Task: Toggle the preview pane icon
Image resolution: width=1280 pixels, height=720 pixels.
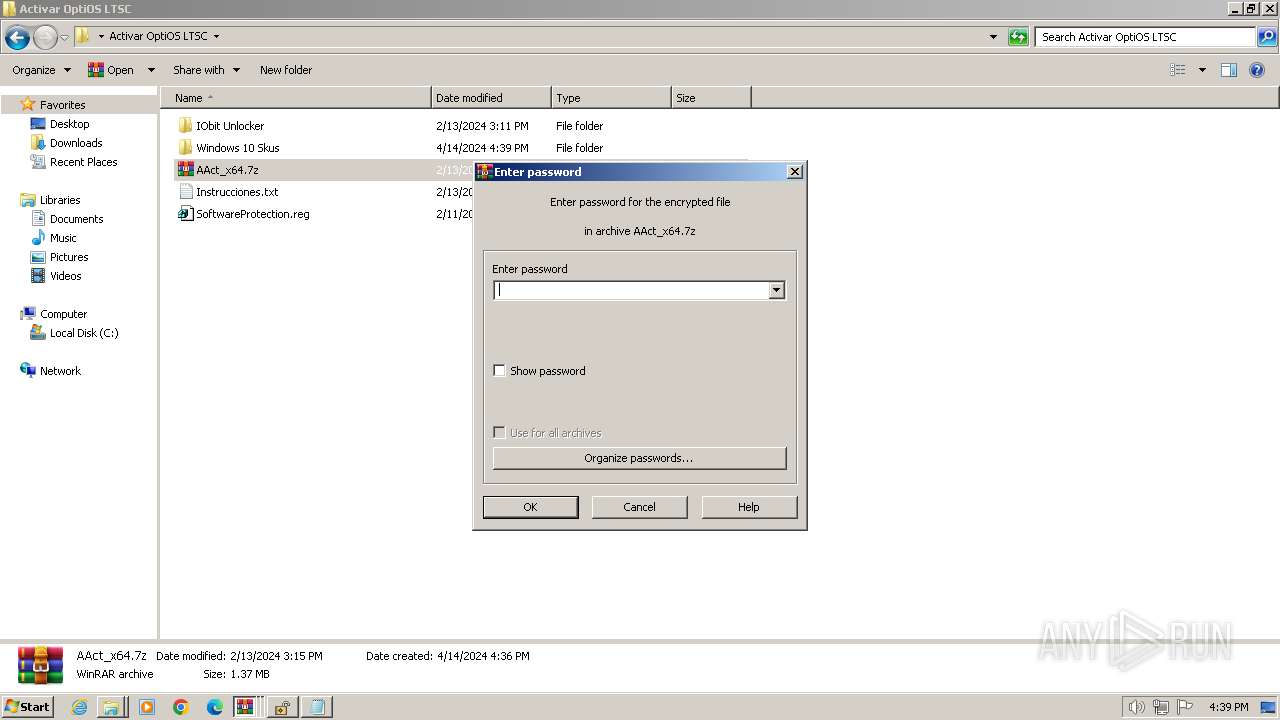Action: click(1229, 70)
